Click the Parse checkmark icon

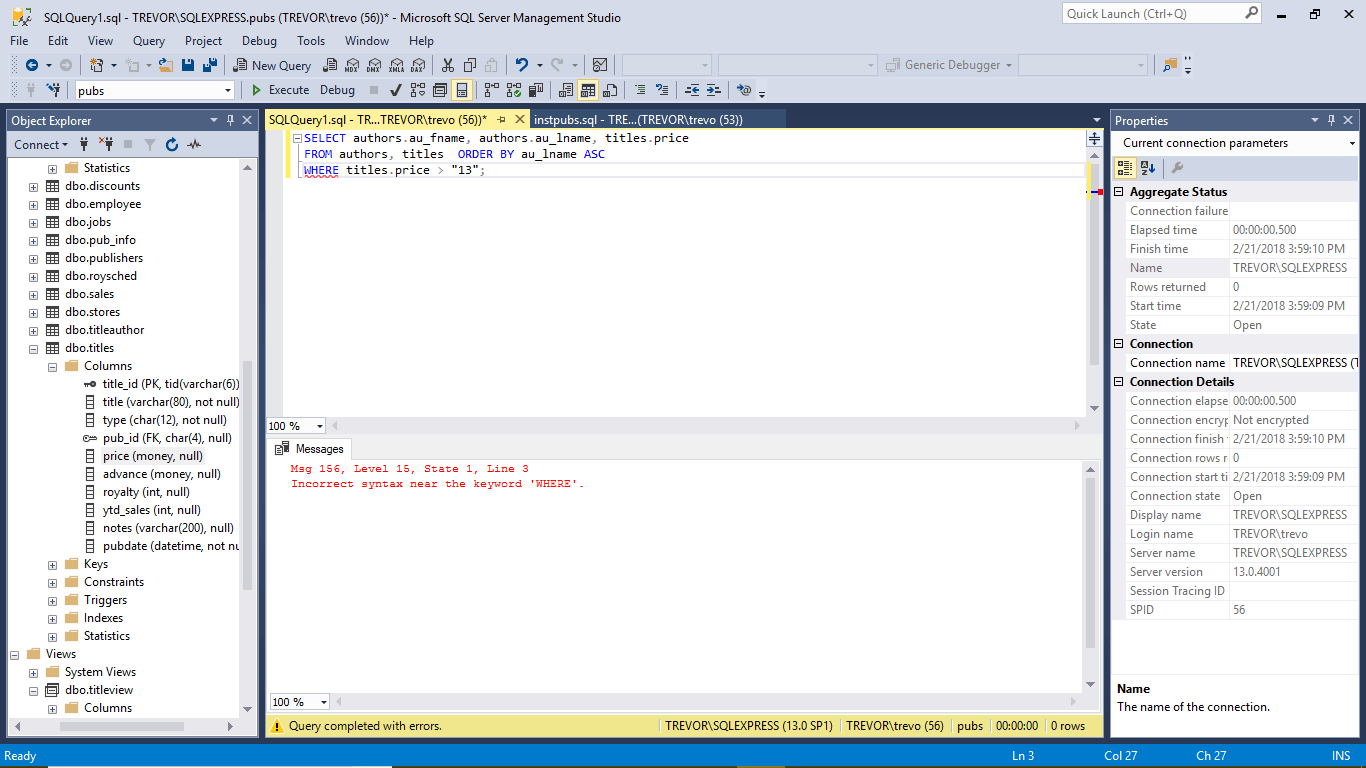coord(396,90)
